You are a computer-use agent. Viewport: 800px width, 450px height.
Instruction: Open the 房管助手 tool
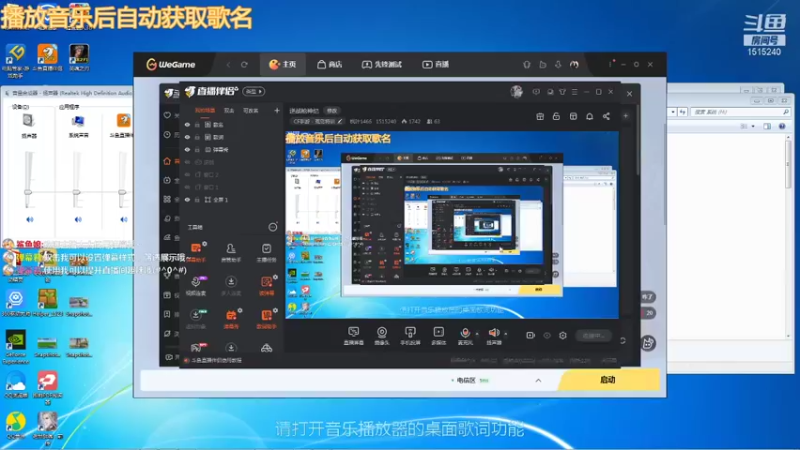[x=231, y=253]
